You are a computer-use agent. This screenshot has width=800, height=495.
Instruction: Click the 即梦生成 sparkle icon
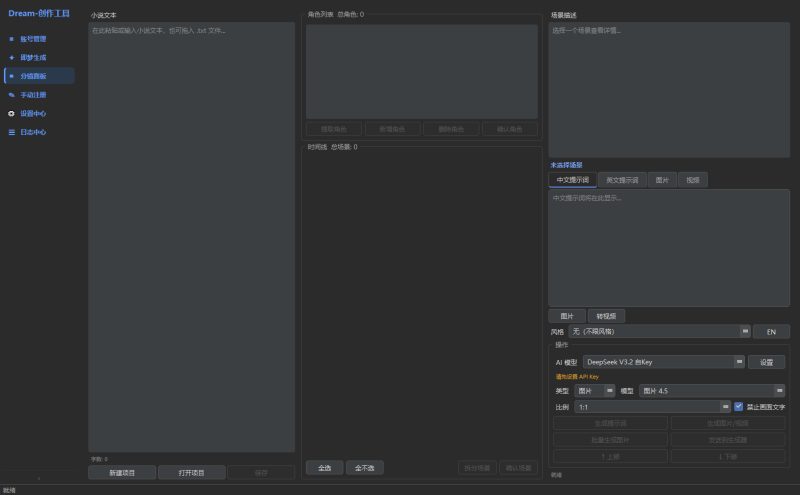point(12,57)
